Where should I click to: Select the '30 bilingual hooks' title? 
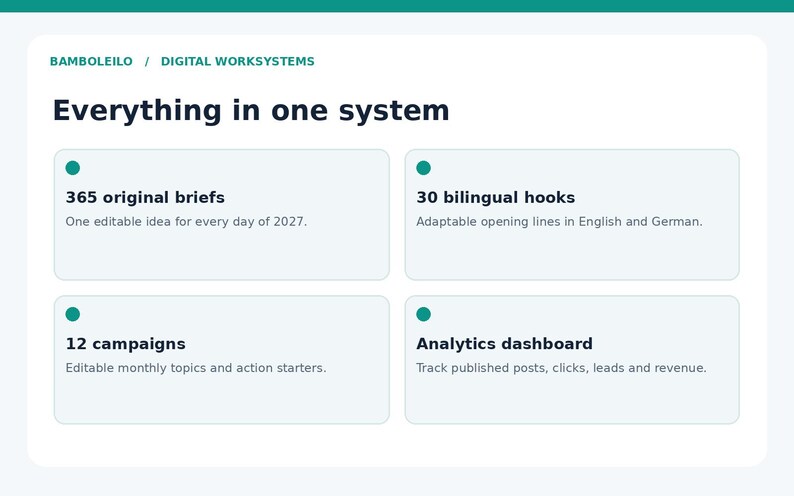(495, 197)
